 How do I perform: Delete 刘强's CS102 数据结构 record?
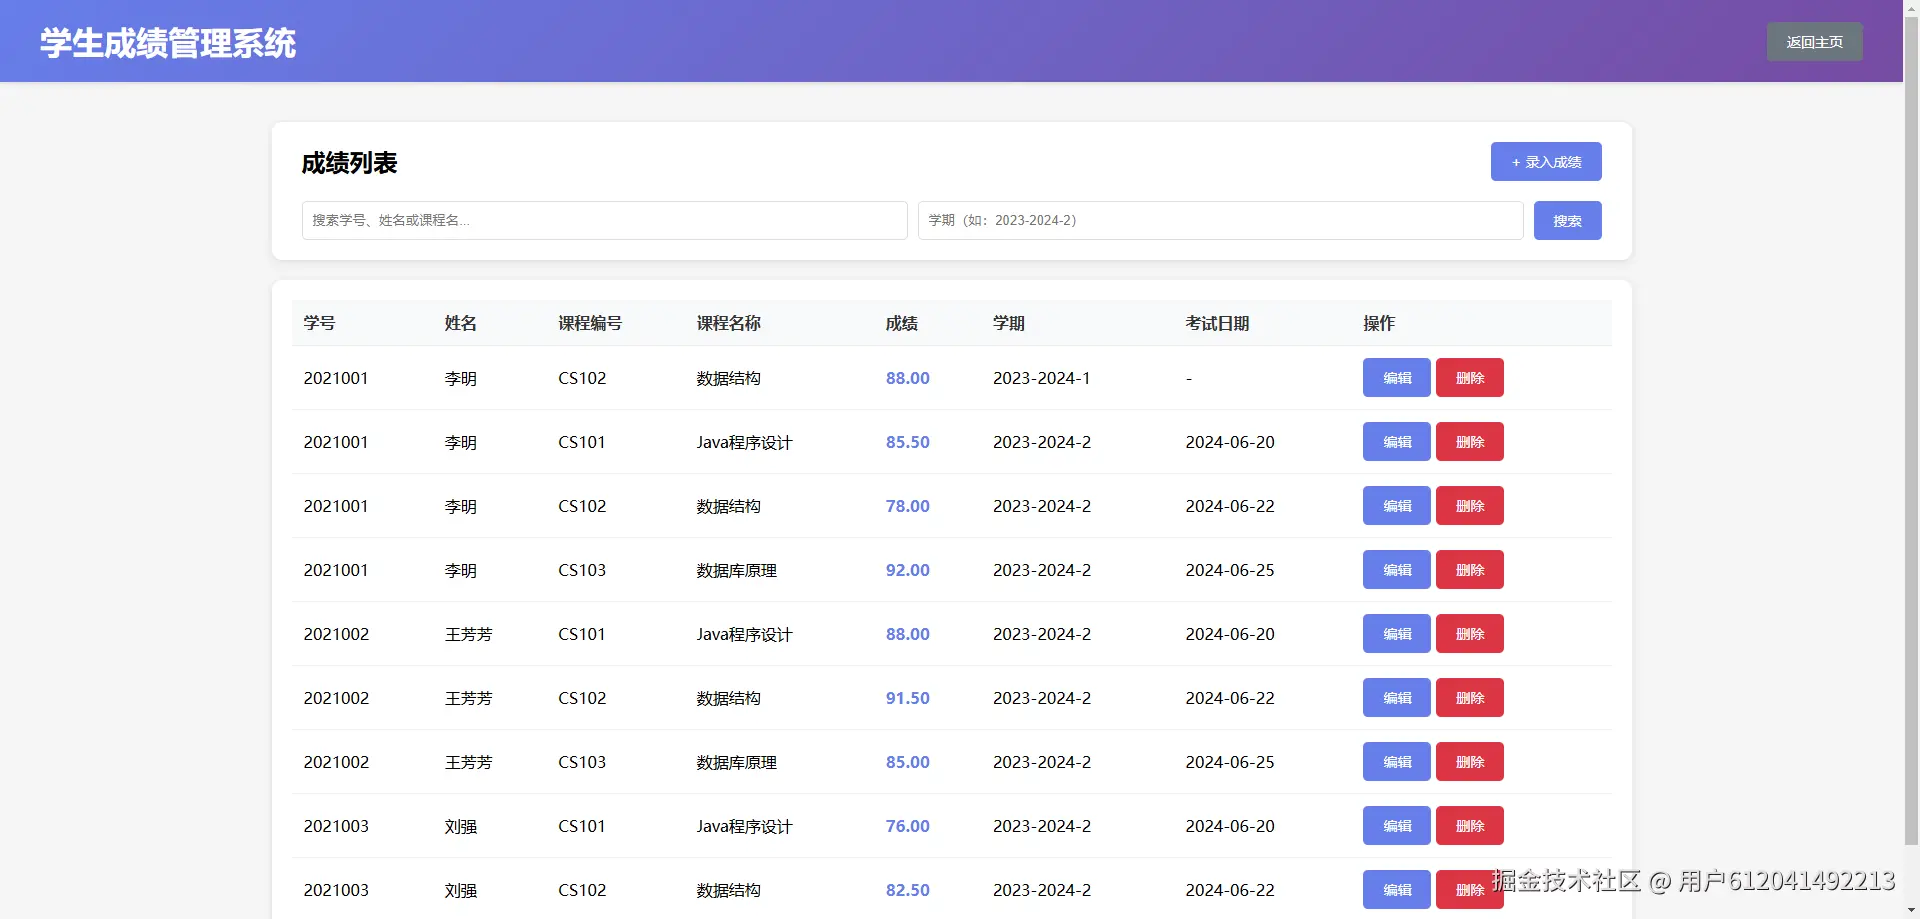[x=1468, y=889]
